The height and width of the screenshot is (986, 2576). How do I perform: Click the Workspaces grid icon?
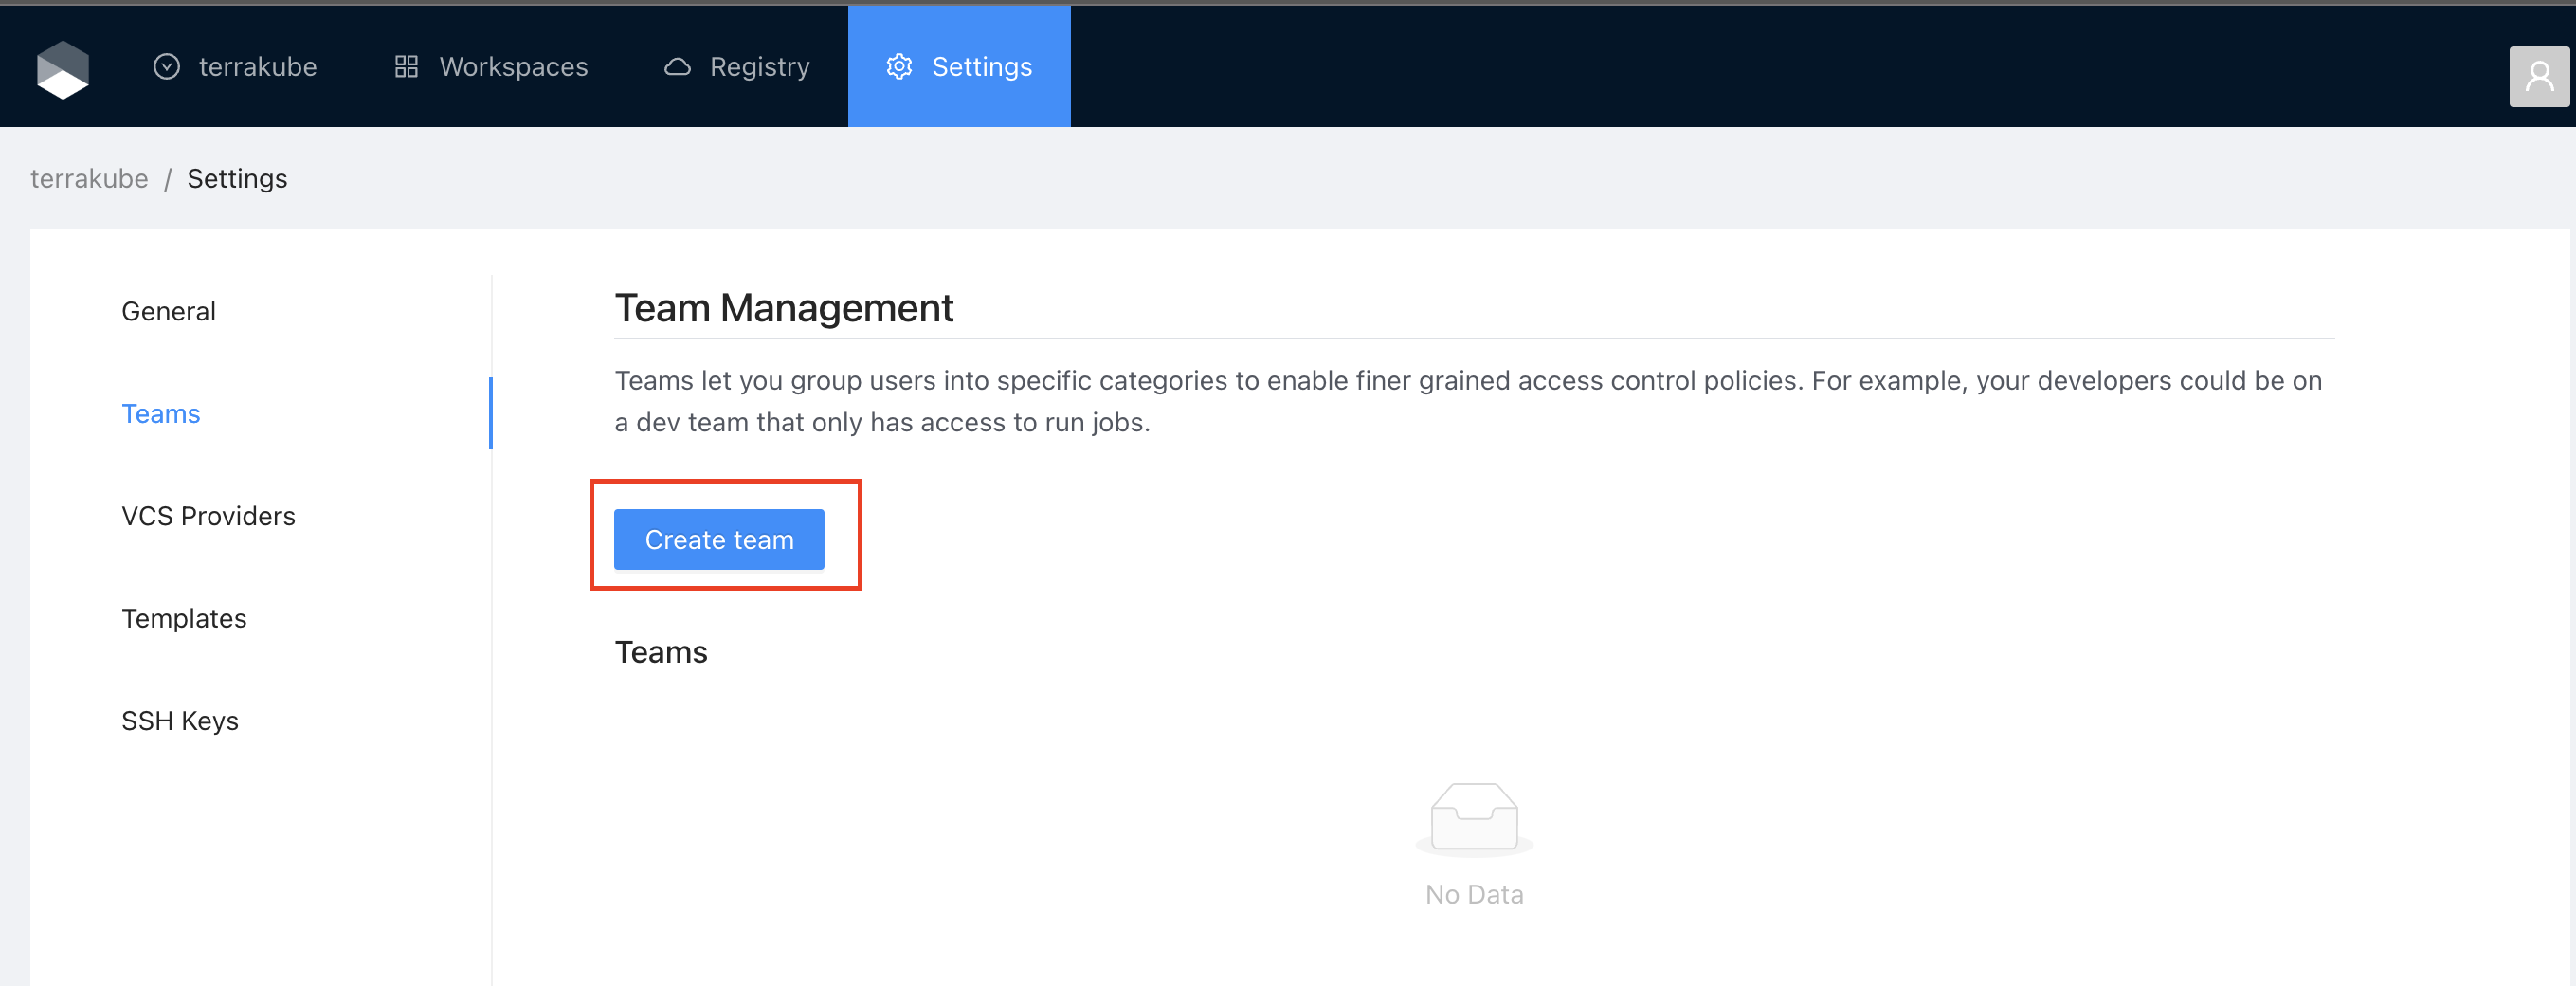pyautogui.click(x=406, y=67)
